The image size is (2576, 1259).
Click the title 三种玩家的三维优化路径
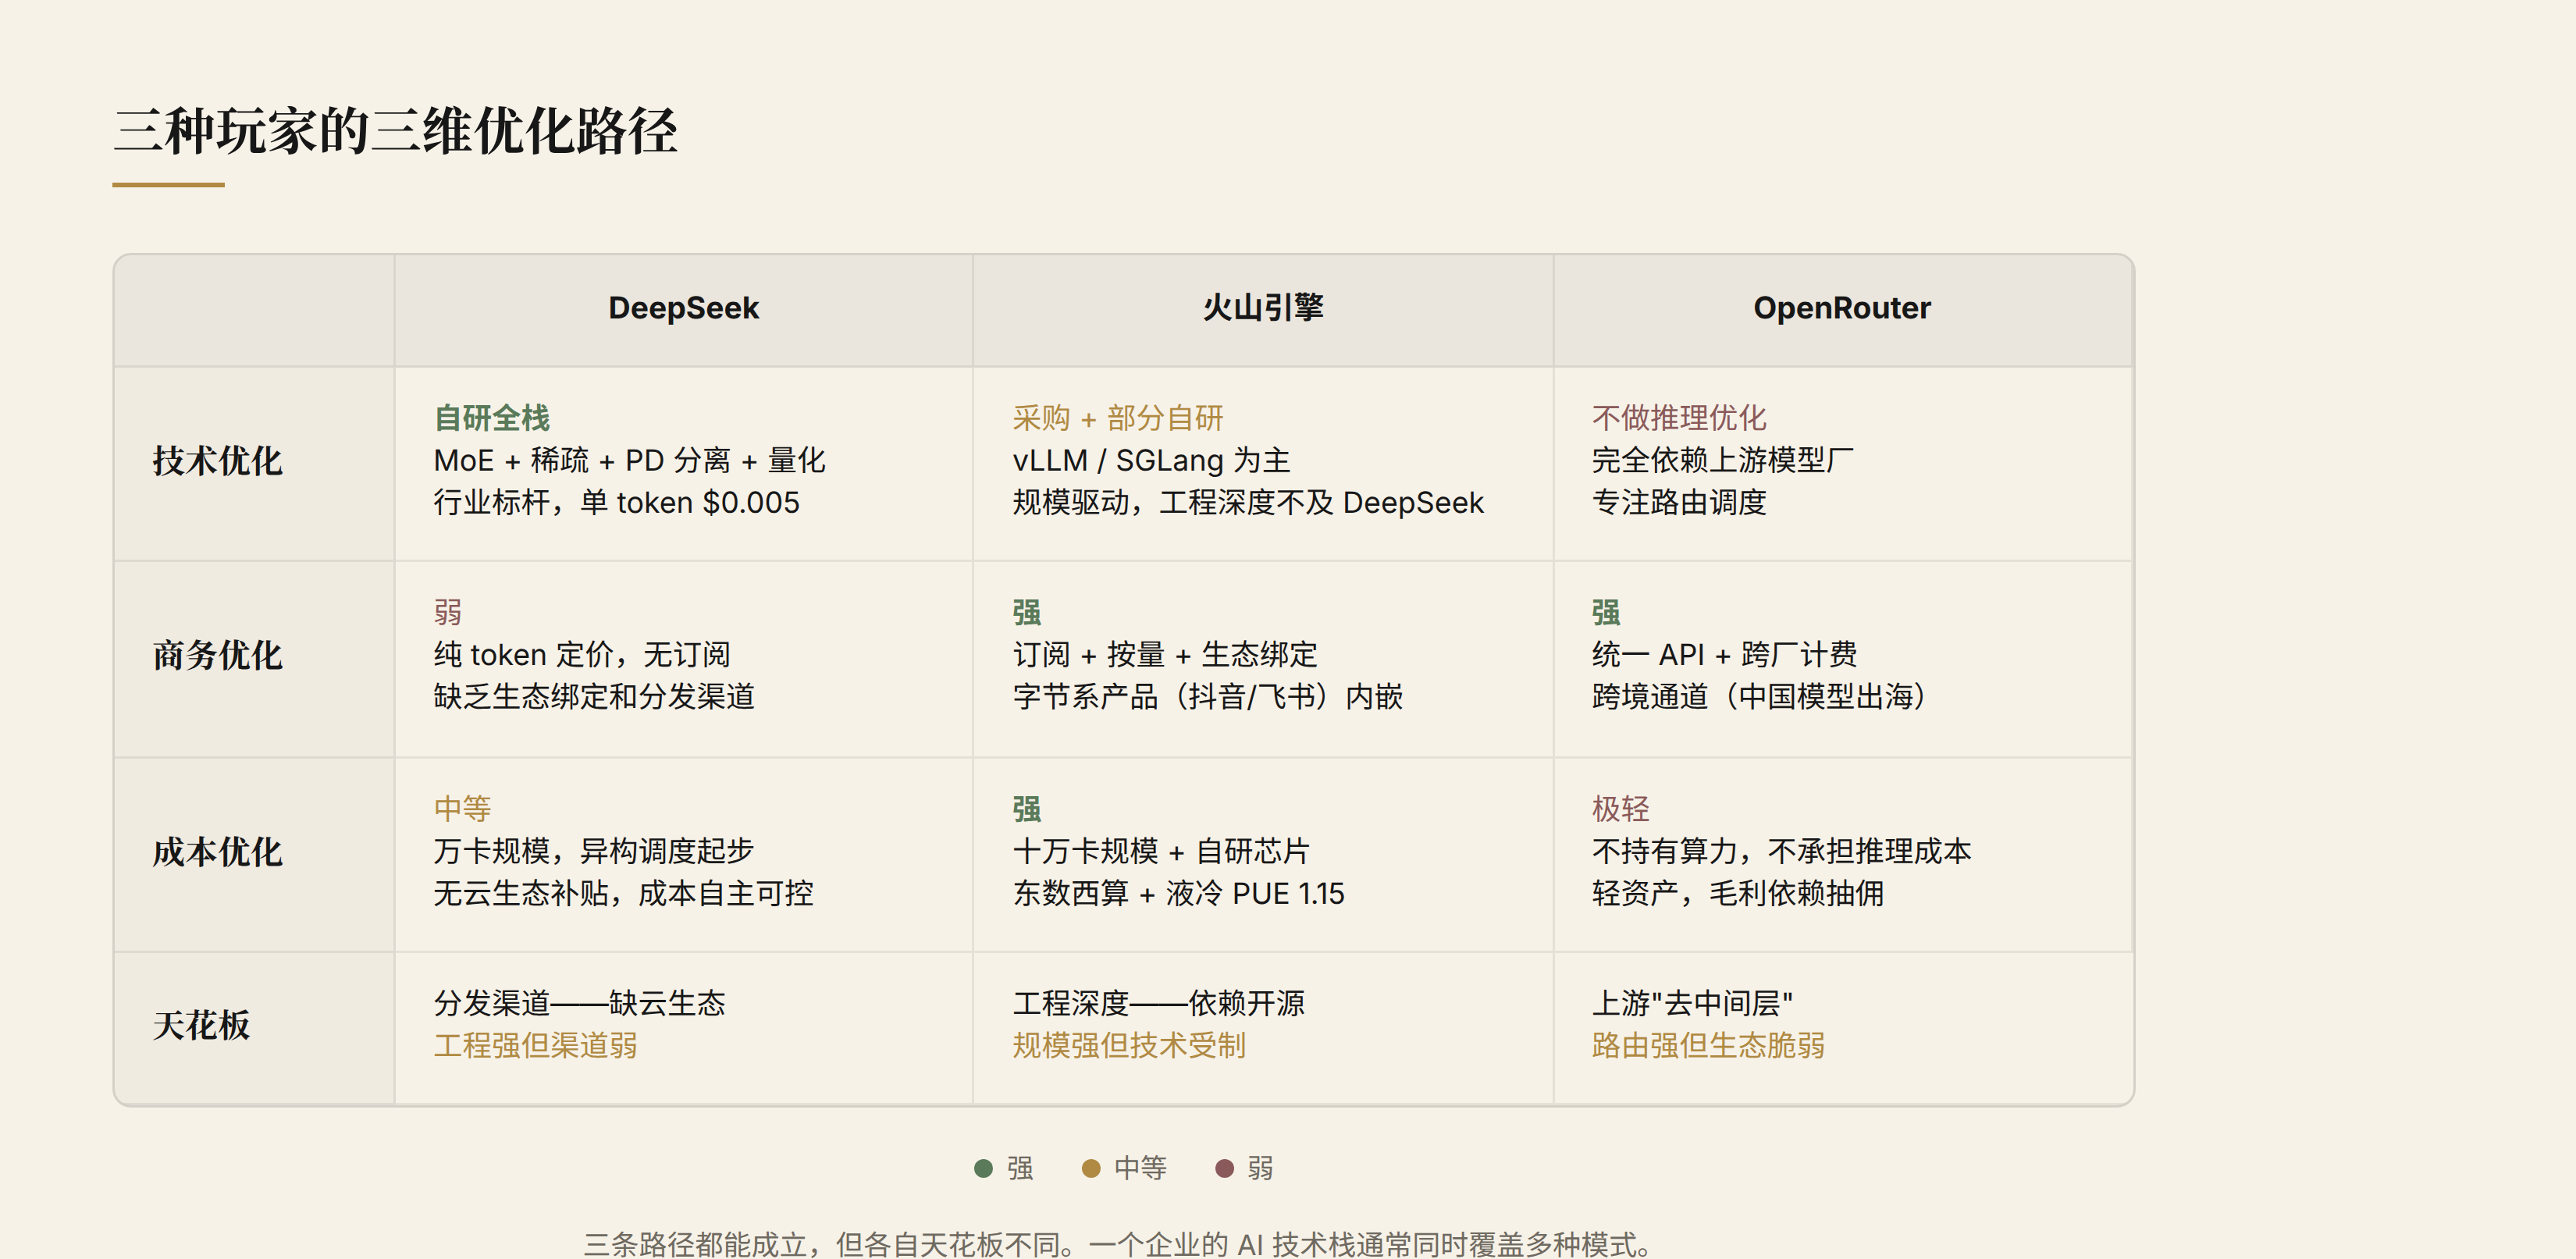(395, 131)
